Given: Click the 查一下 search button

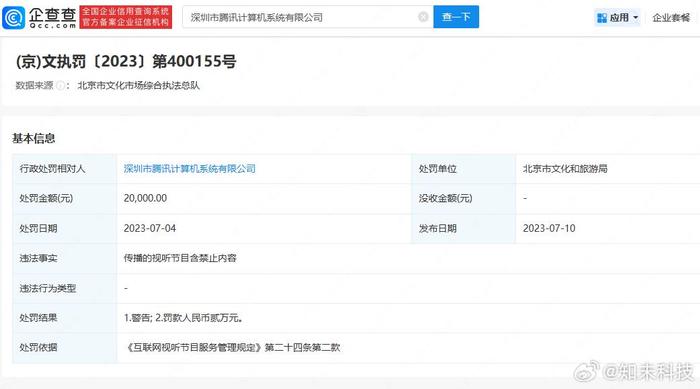Looking at the screenshot, I should coord(456,17).
